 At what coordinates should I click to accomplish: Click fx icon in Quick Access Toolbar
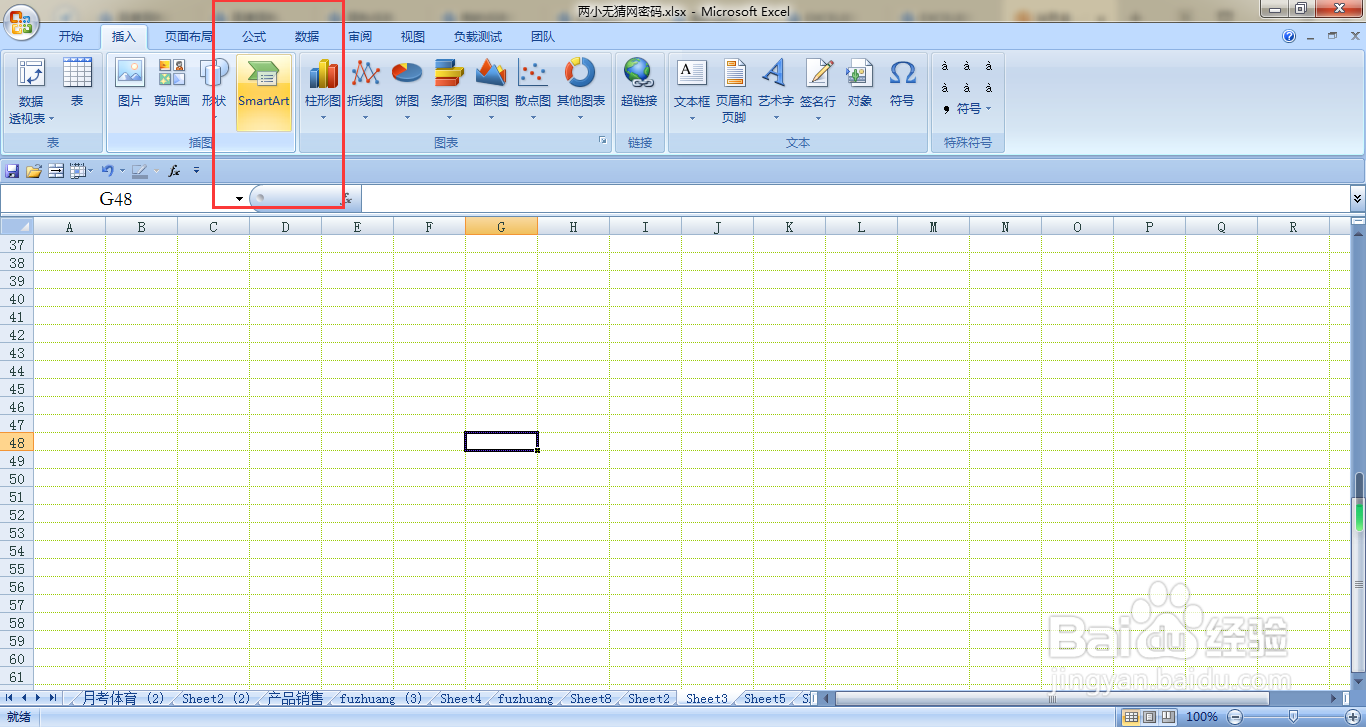tap(174, 171)
